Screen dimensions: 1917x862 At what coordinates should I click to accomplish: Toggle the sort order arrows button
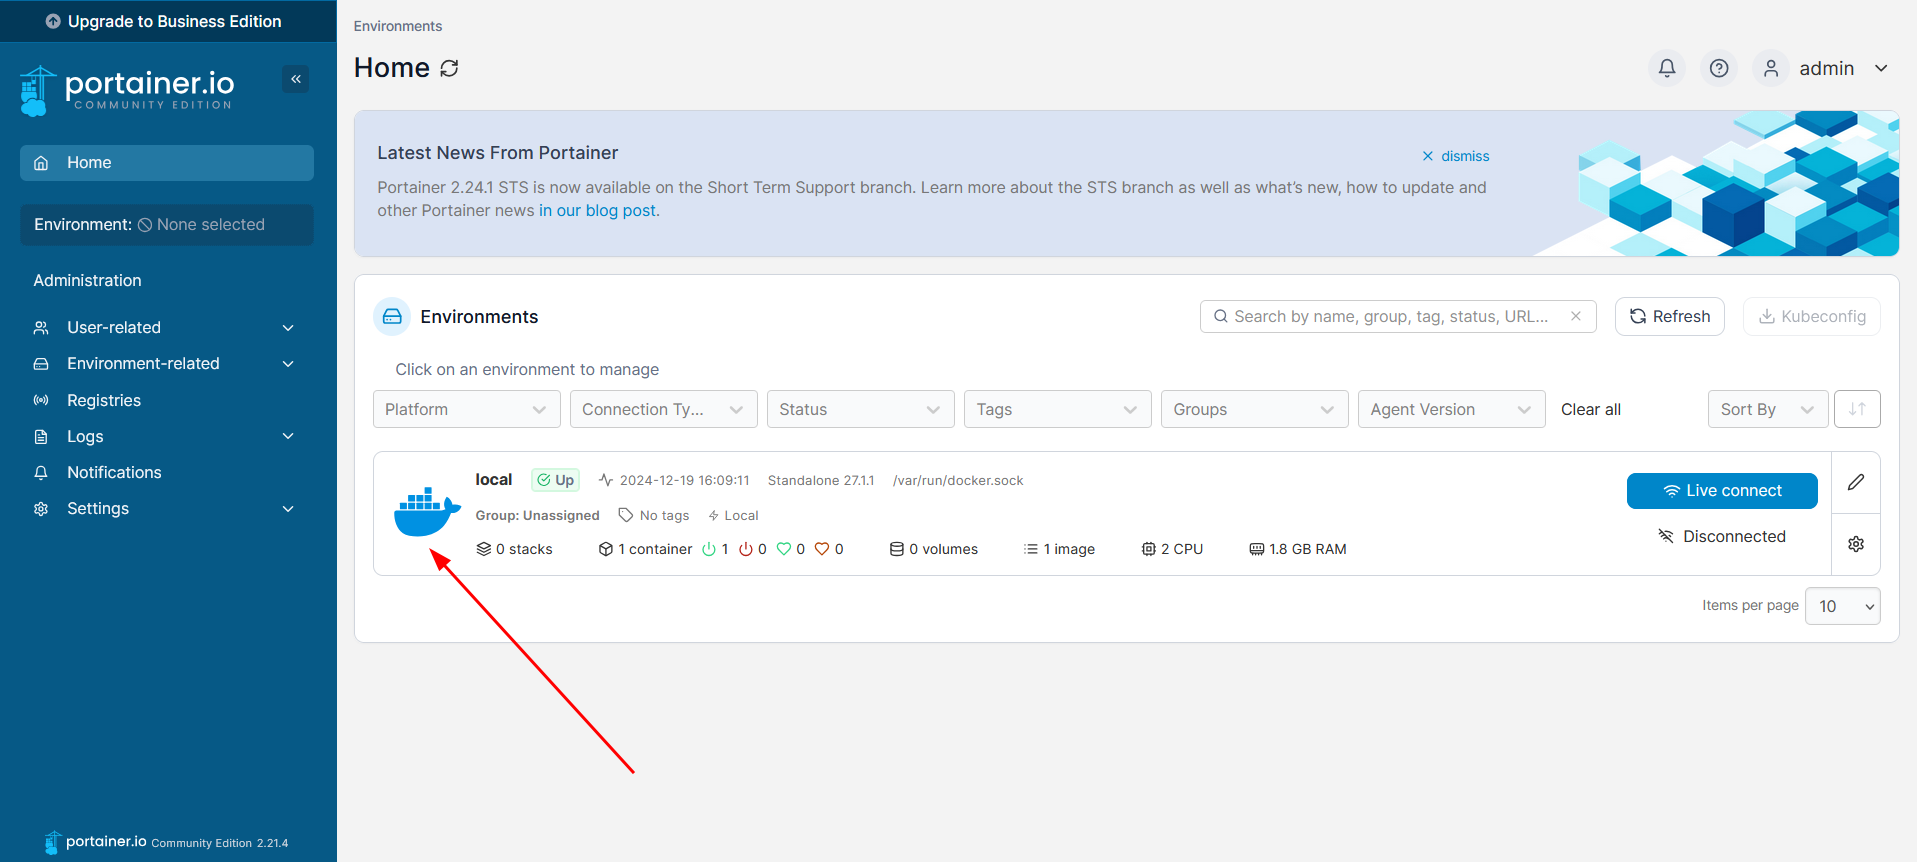[1856, 409]
